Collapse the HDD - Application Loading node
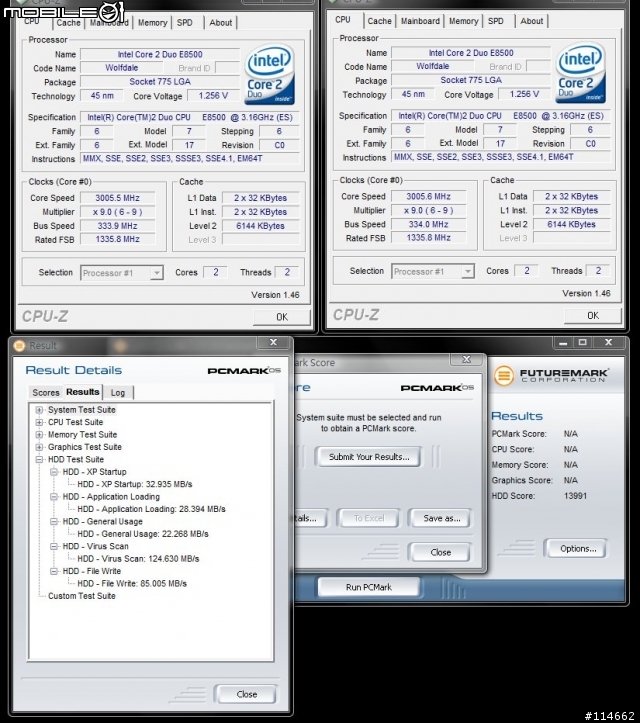 point(54,497)
